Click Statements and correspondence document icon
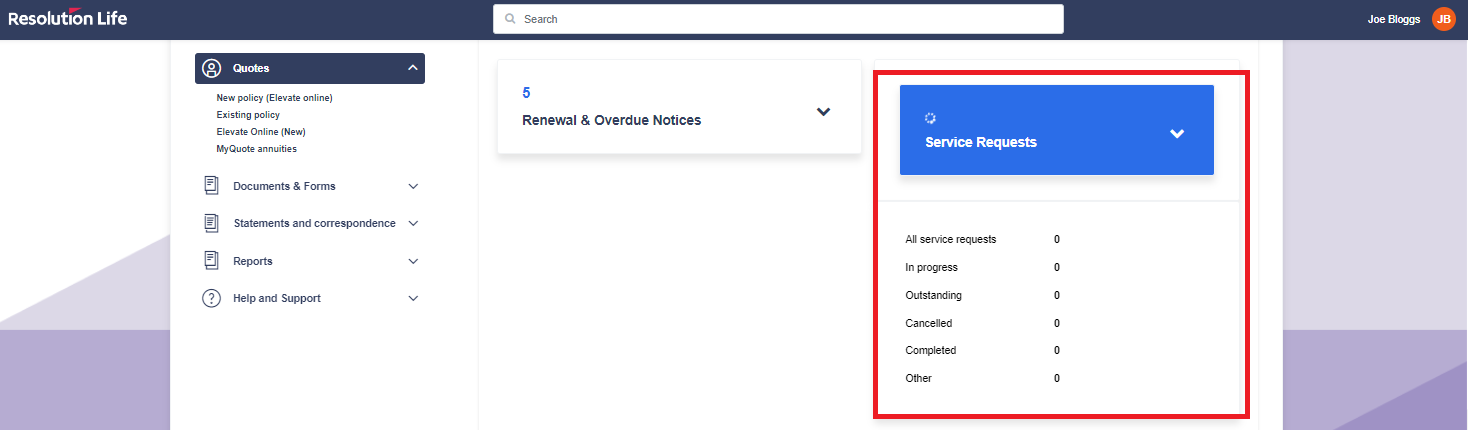The height and width of the screenshot is (430, 1468). [x=211, y=223]
